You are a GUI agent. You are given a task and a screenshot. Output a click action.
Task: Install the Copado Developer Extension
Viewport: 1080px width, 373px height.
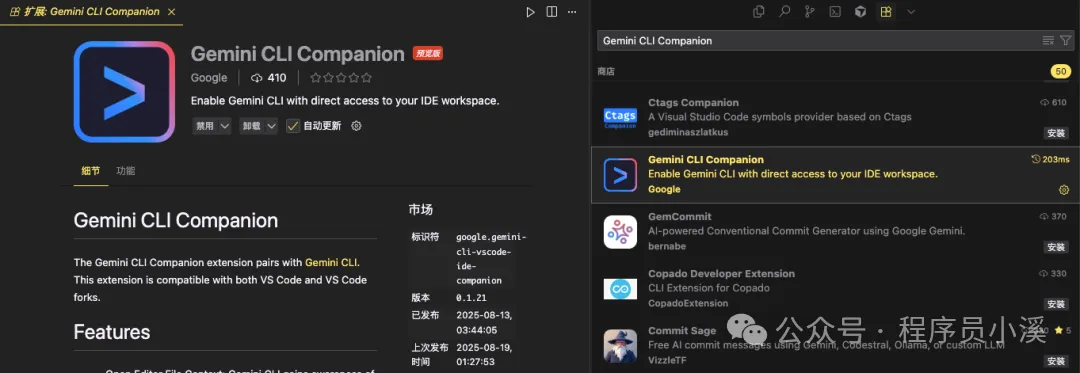[x=1056, y=304]
